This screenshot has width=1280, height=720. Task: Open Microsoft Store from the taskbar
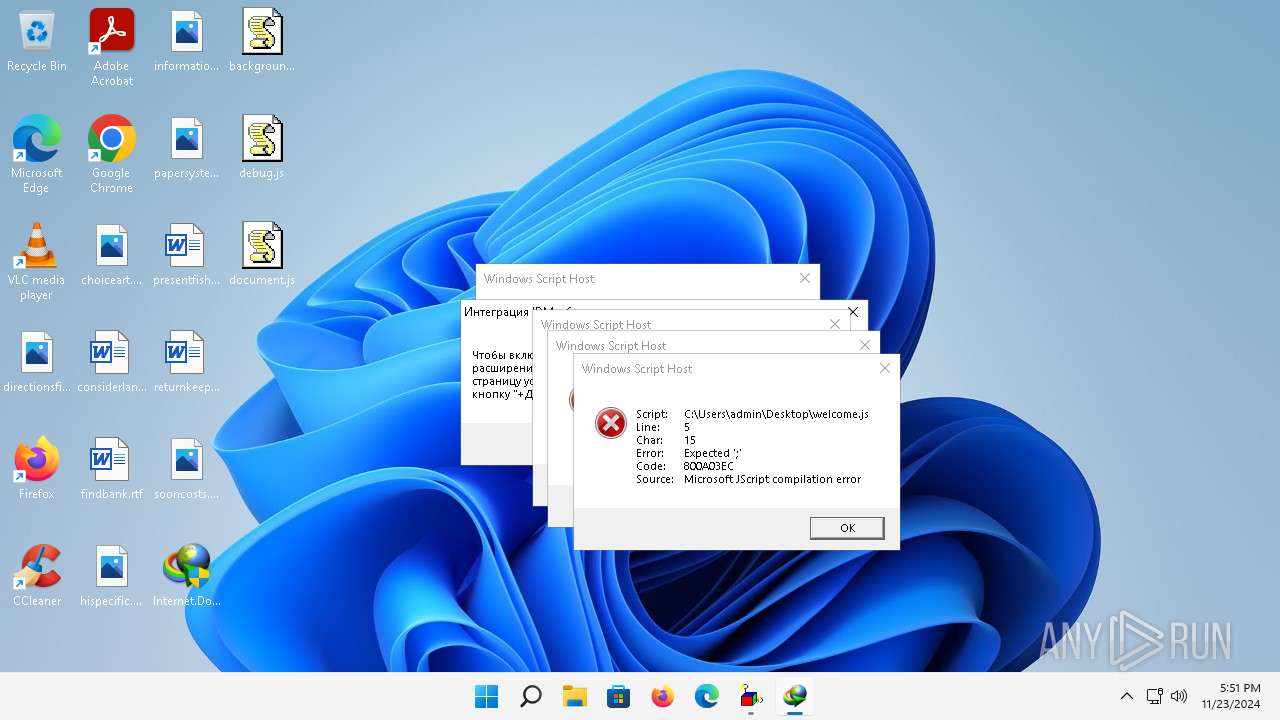(619, 696)
